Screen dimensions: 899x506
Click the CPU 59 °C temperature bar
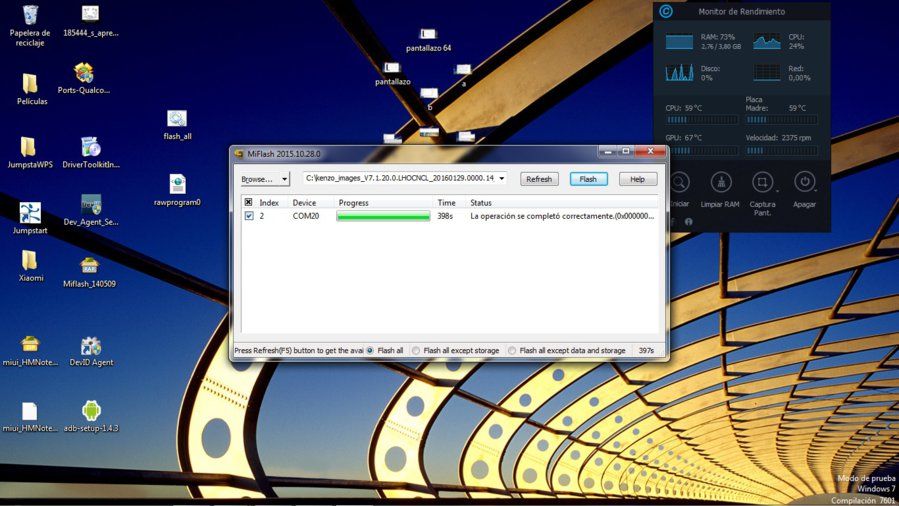pyautogui.click(x=701, y=120)
